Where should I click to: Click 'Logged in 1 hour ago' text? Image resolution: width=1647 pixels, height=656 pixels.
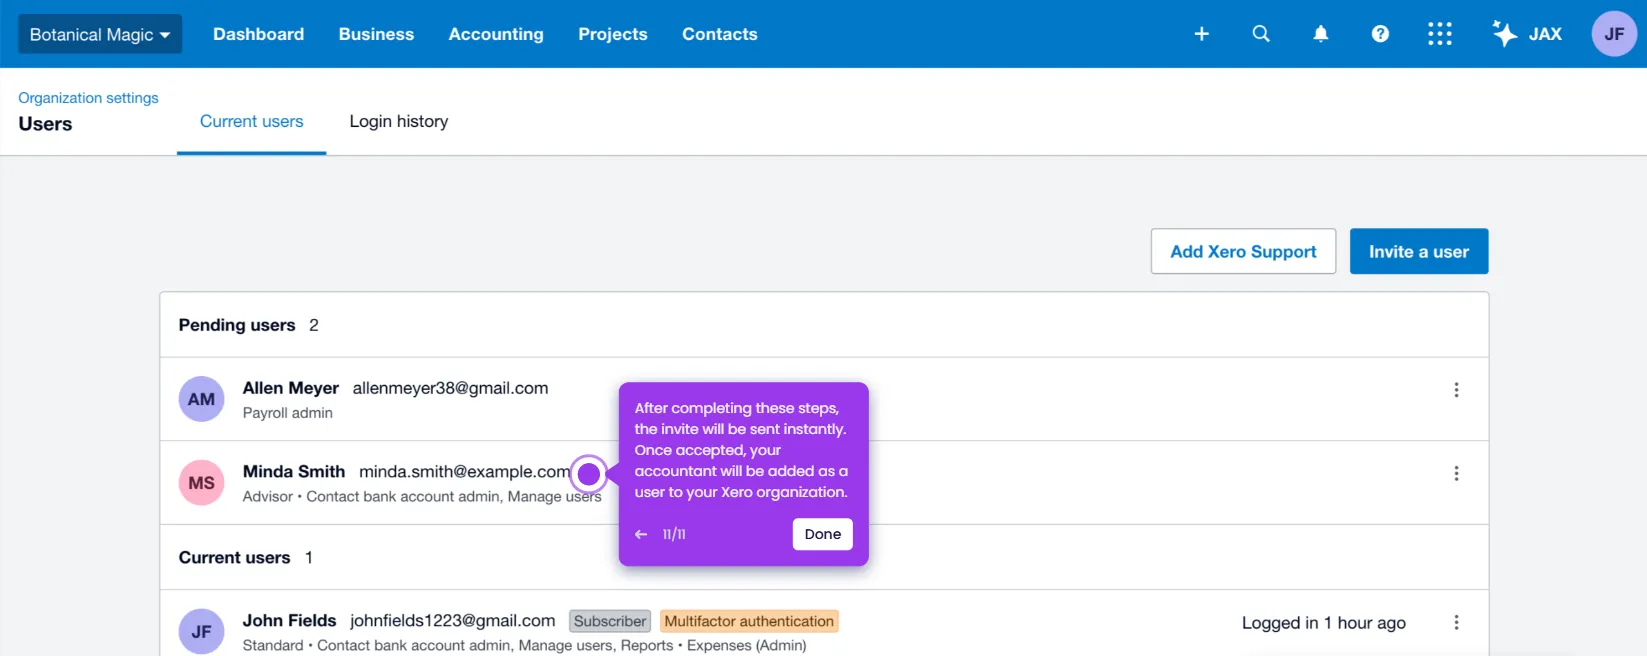pos(1324,623)
